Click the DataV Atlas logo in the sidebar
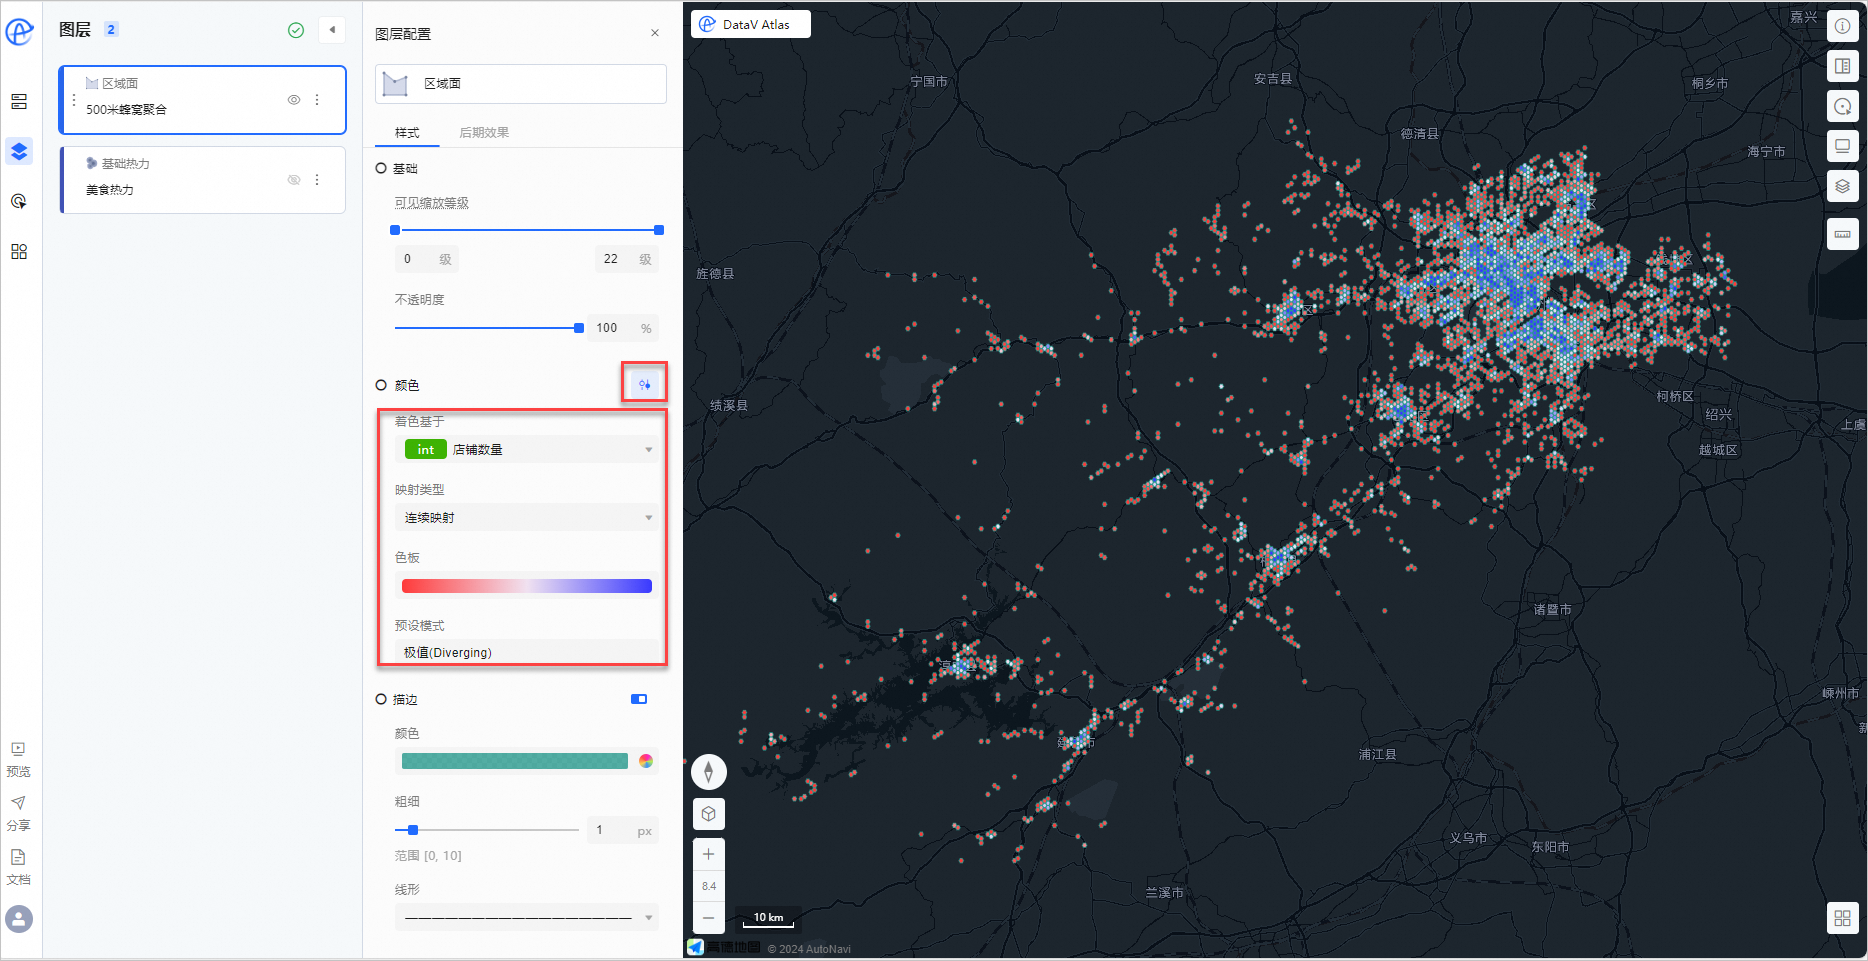 [19, 31]
